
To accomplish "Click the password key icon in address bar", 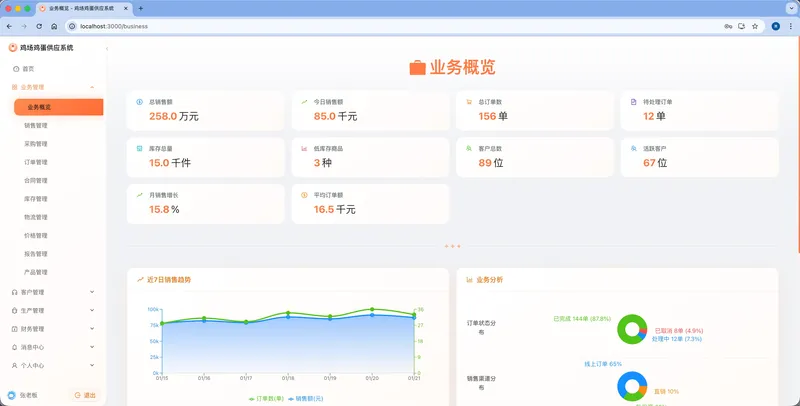I will tap(728, 26).
